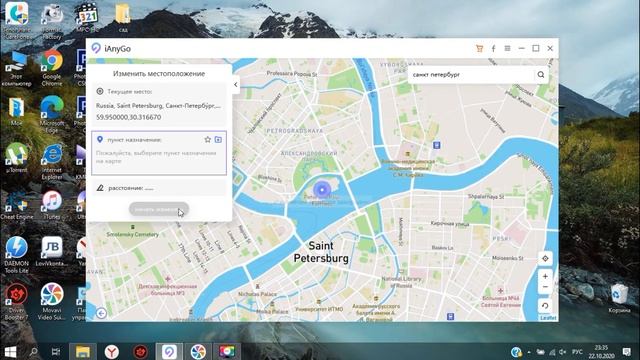Open the Windows Start menu
Viewport: 640px width, 360px height.
tap(10, 351)
